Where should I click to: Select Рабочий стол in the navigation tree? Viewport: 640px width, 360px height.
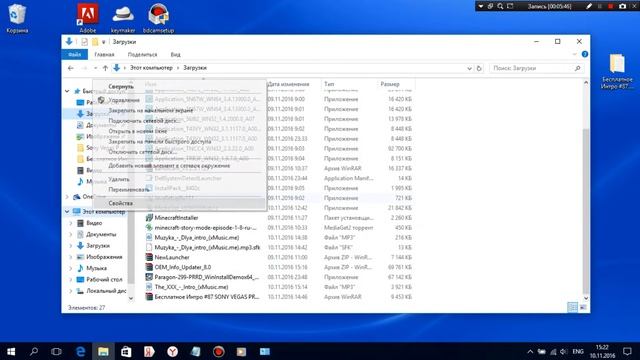104,280
